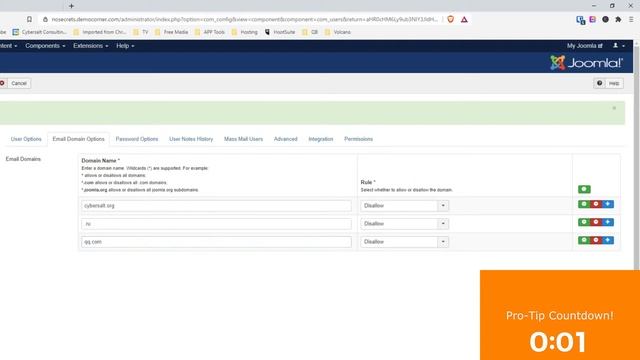Viewport: 640px width, 360px height.
Task: Open the Cybersalt Consulting bookmark
Action: 39,32
